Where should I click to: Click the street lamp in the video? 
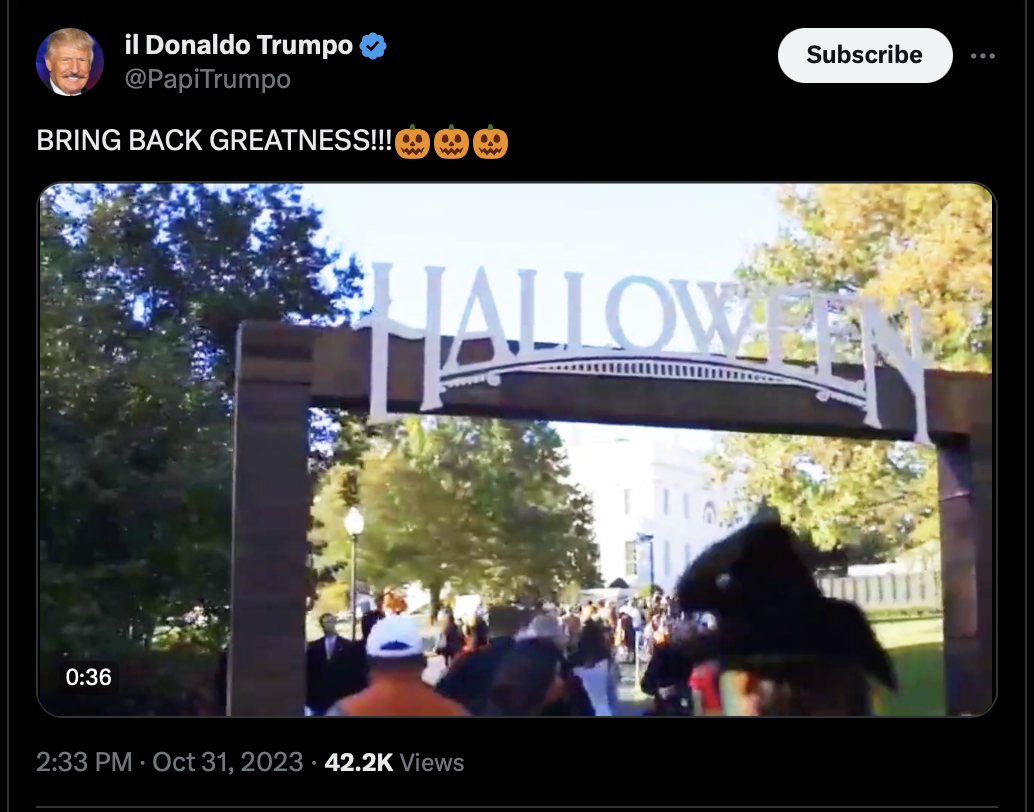354,567
